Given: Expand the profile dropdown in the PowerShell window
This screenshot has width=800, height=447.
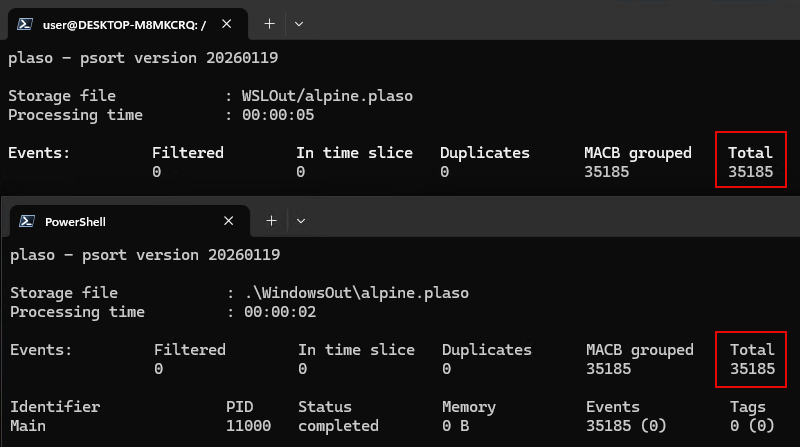Looking at the screenshot, I should pyautogui.click(x=300, y=221).
